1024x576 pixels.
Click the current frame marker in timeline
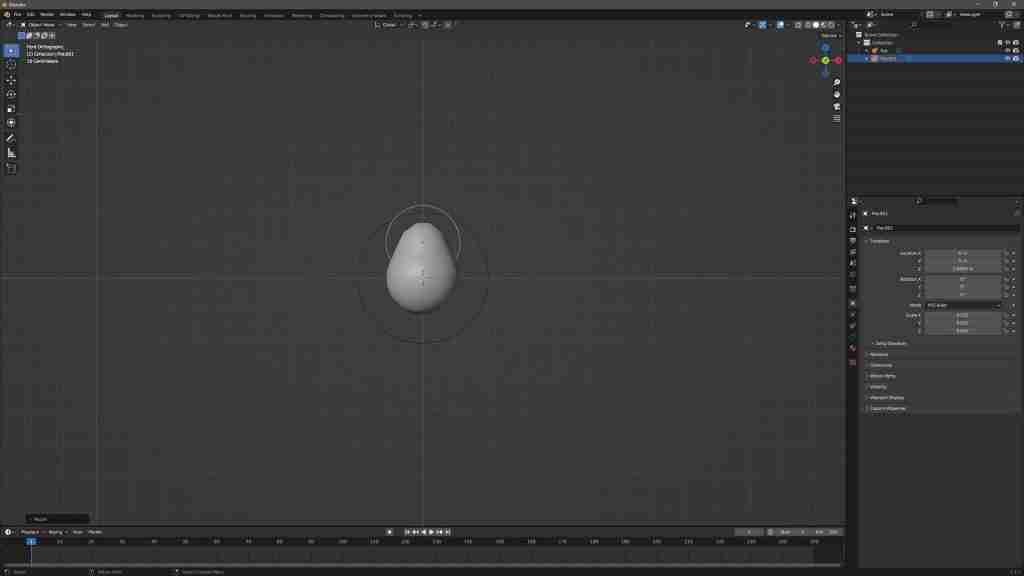tap(31, 541)
